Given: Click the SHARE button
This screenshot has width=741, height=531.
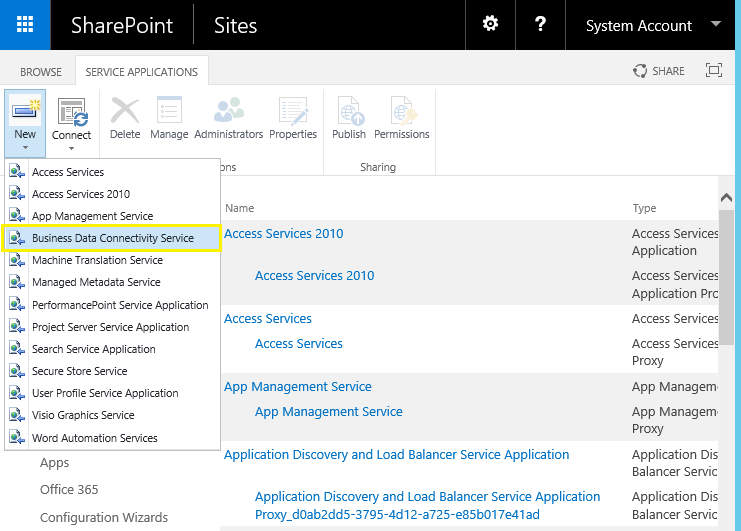Looking at the screenshot, I should click(x=659, y=71).
